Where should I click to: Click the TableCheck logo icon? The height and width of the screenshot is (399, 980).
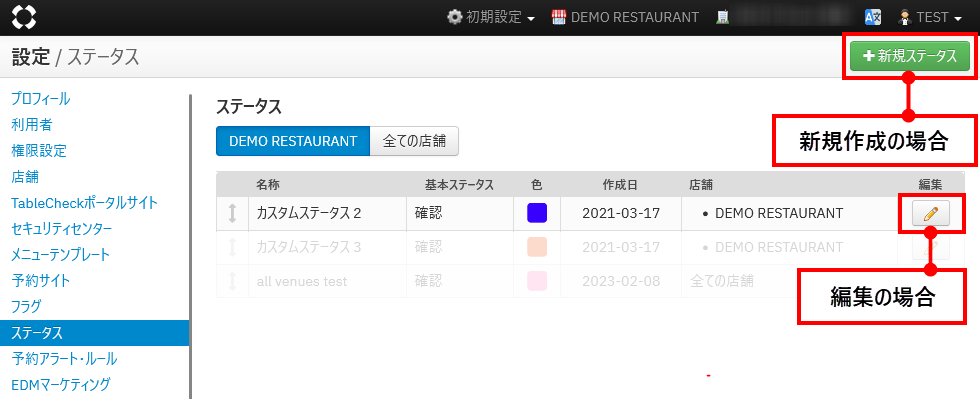[x=24, y=17]
